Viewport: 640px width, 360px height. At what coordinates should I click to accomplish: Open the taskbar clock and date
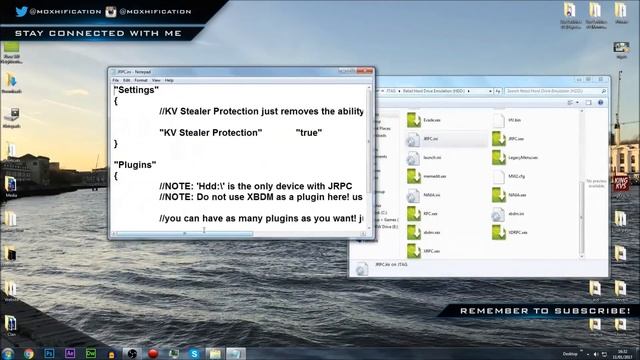coord(622,354)
